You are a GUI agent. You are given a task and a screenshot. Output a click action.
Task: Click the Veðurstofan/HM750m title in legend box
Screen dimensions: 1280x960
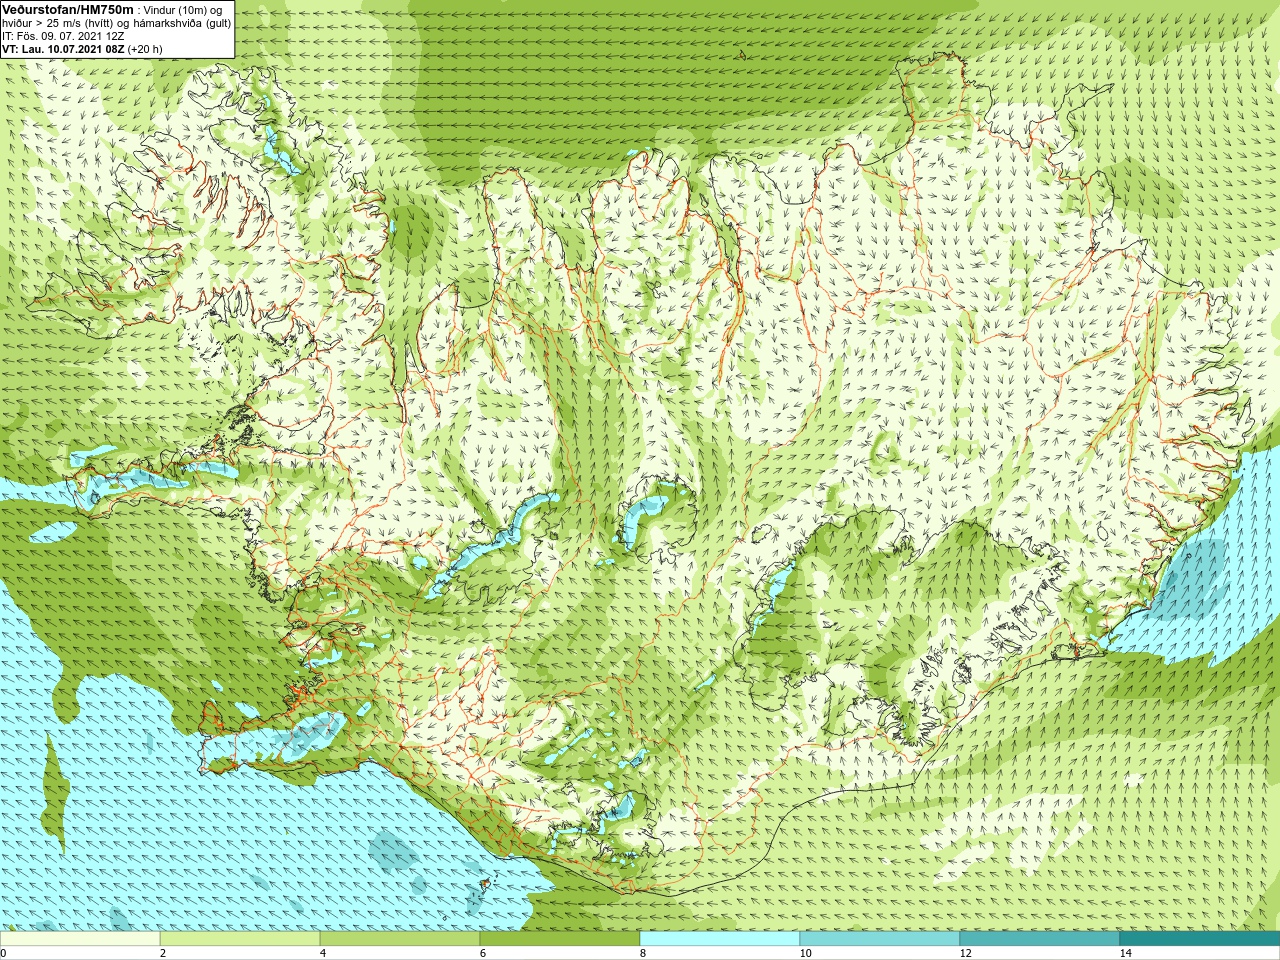pos(68,9)
